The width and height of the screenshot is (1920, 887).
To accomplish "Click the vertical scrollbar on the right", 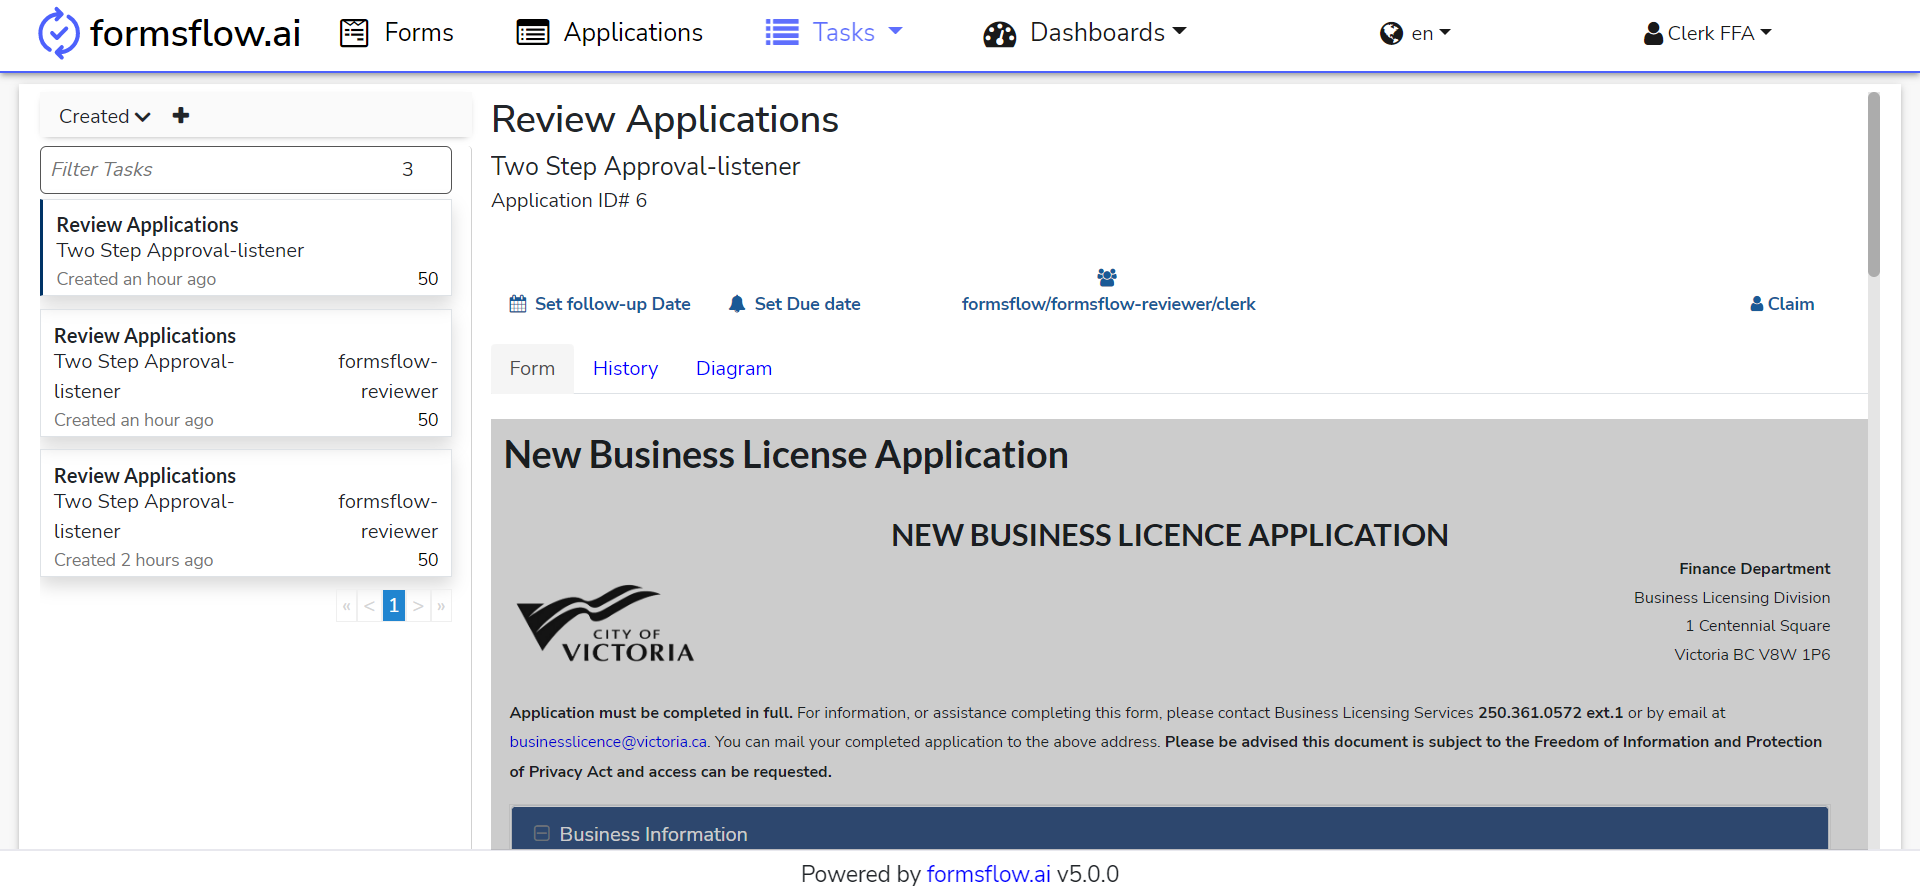I will click(1874, 185).
